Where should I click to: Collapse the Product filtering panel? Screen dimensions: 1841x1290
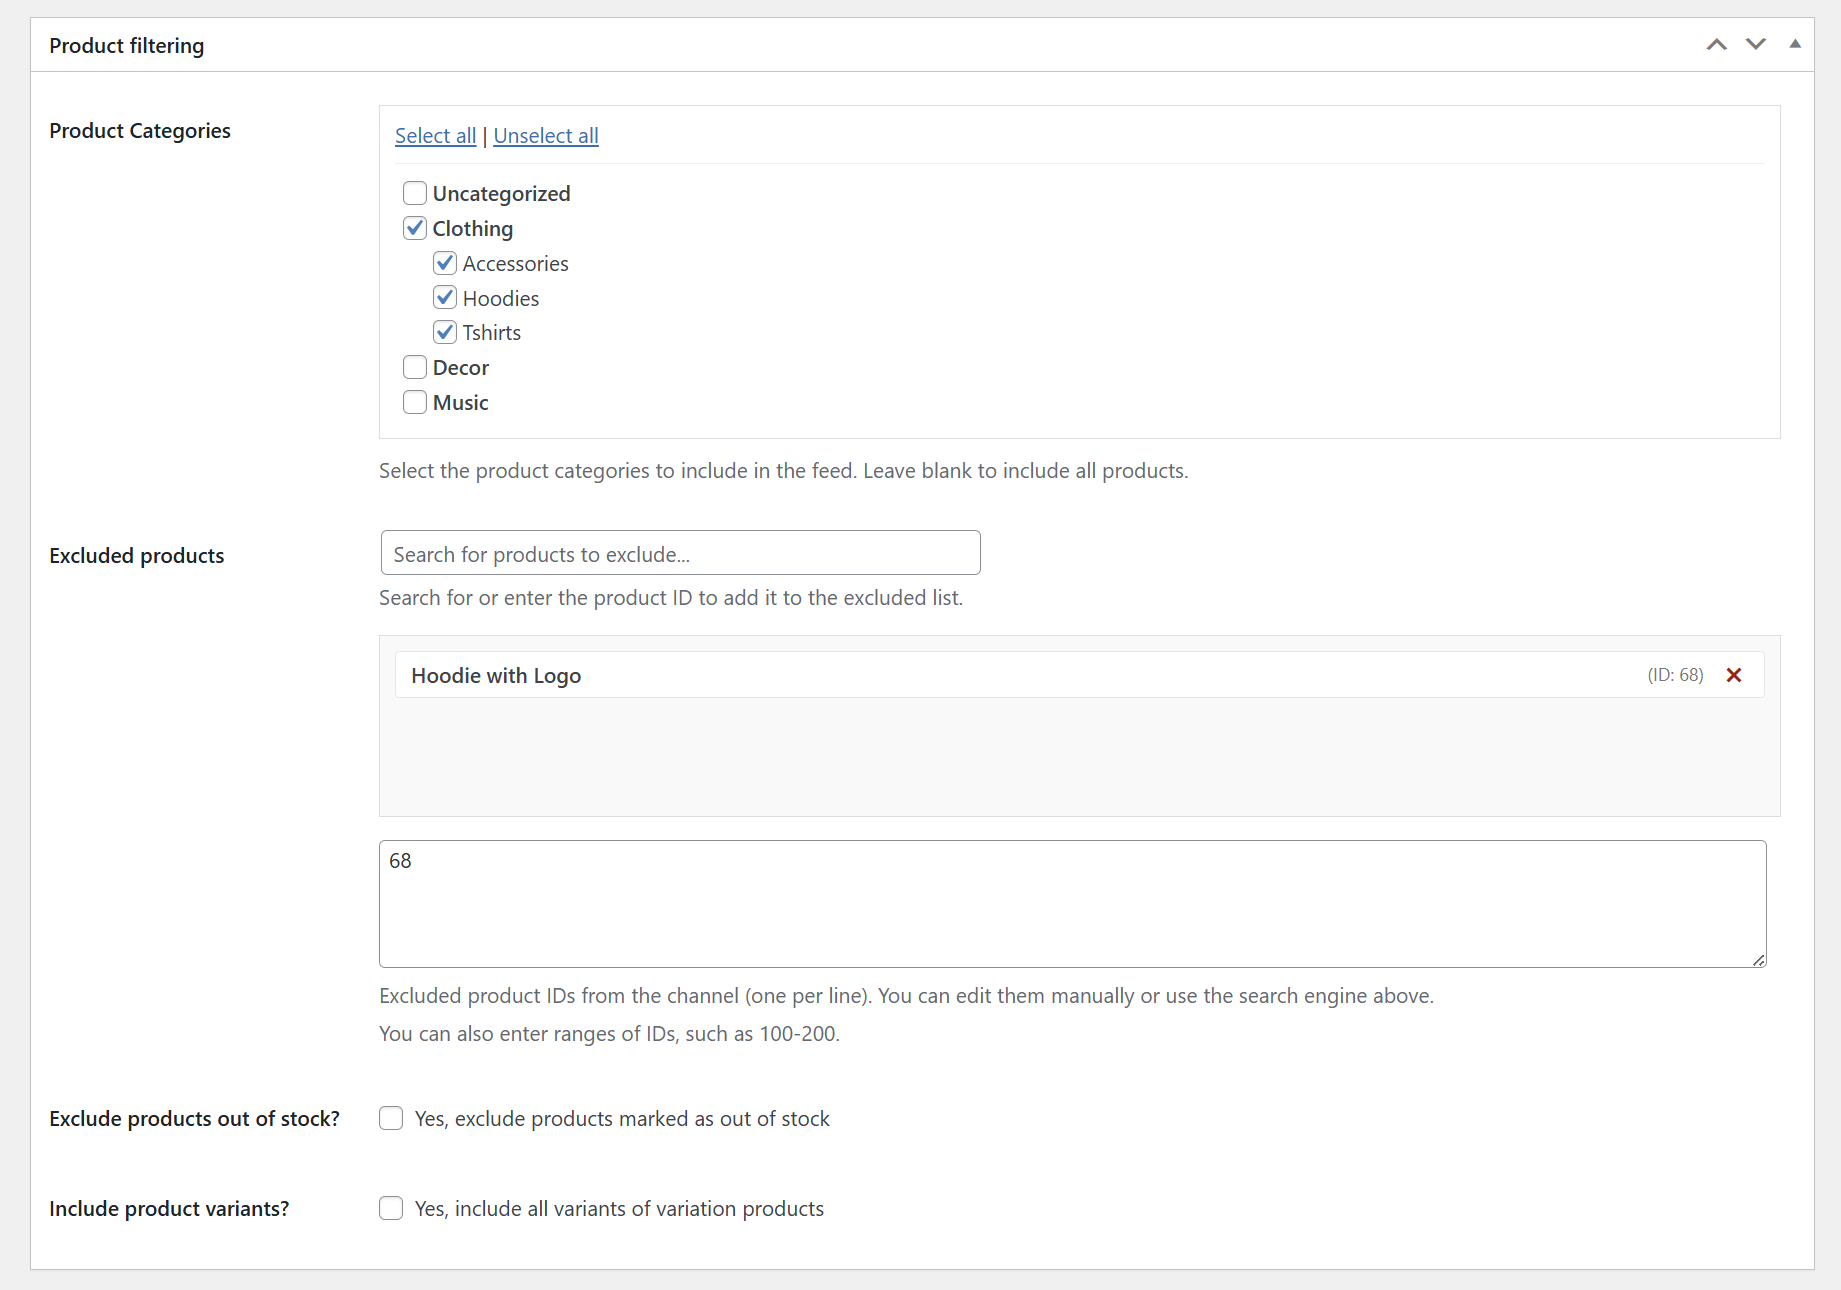point(1795,44)
